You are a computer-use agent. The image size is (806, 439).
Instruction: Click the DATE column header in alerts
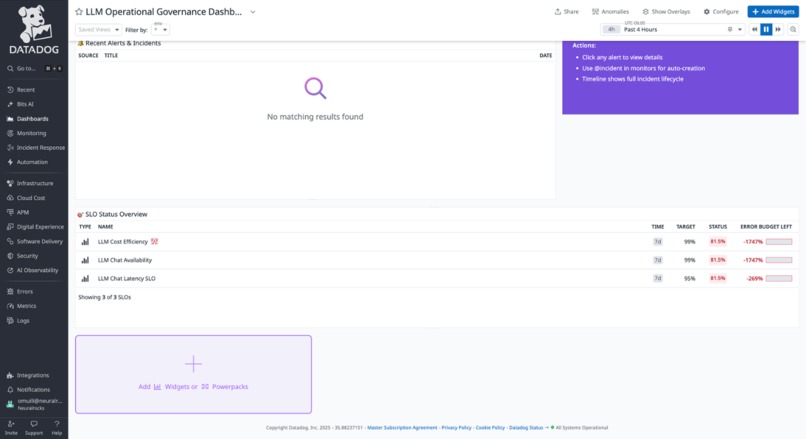545,56
